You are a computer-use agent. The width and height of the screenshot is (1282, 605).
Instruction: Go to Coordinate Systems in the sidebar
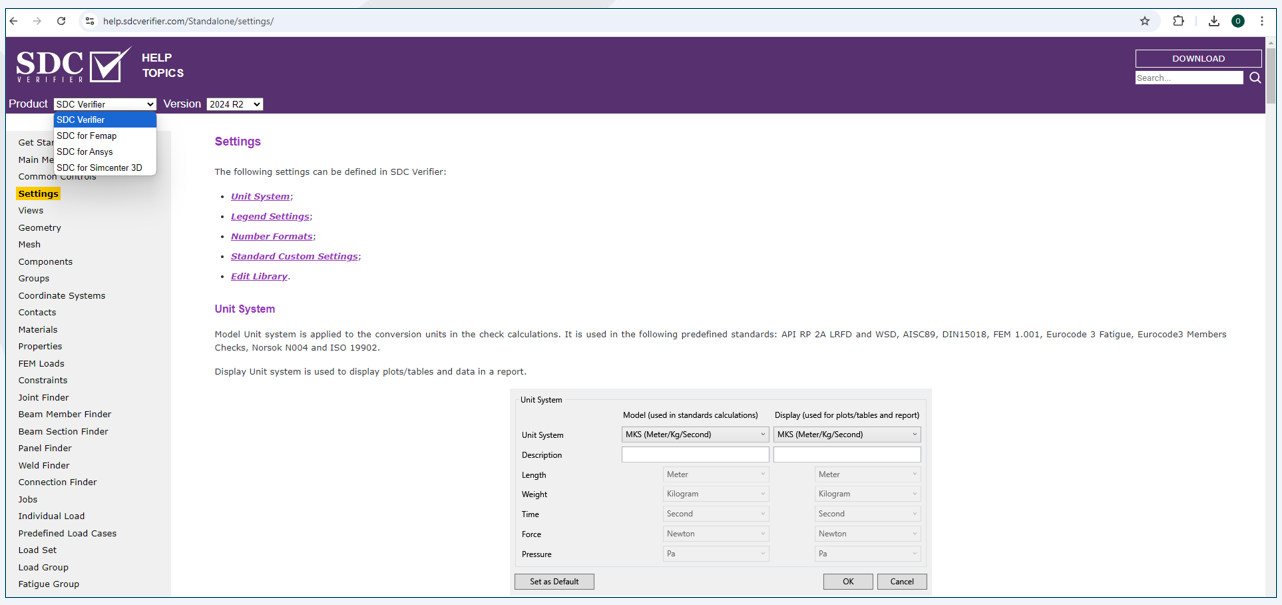click(x=62, y=296)
